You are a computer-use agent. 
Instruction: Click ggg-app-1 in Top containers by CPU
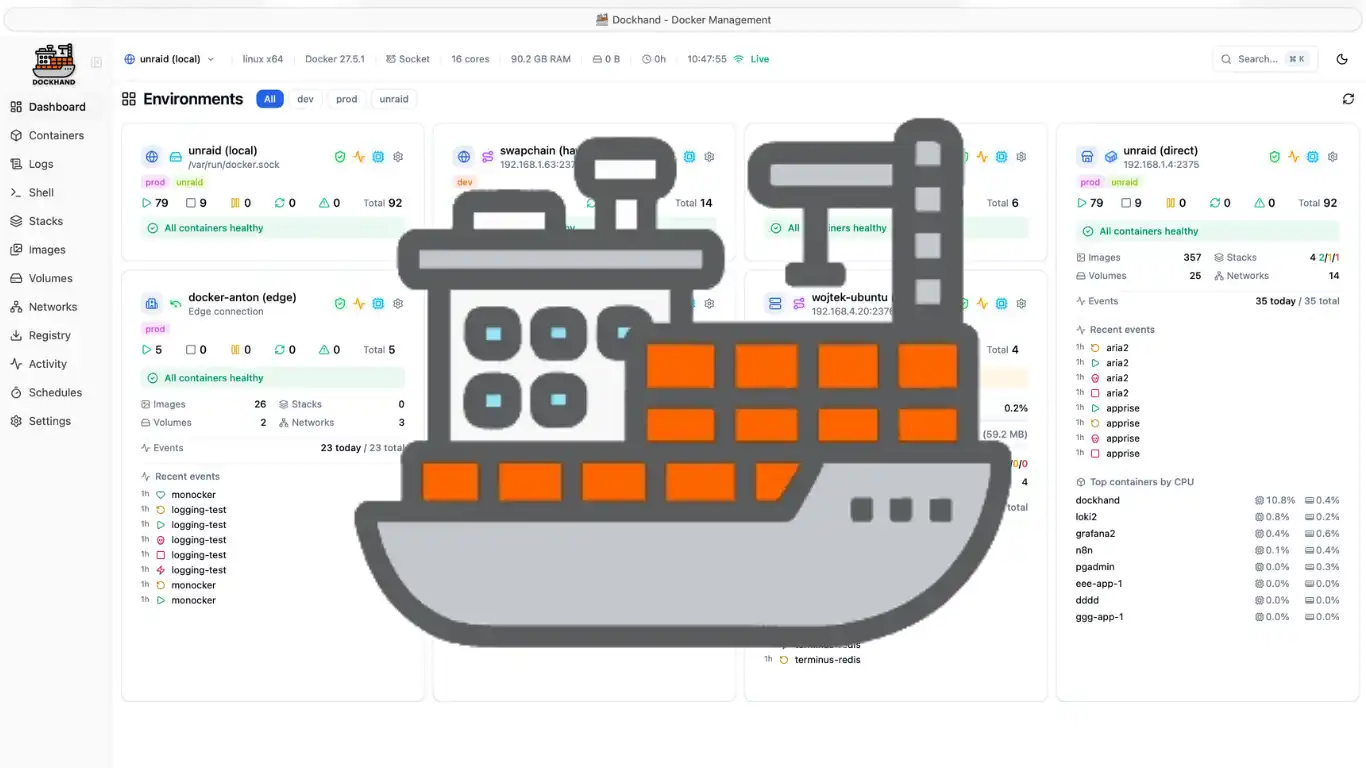(1099, 617)
